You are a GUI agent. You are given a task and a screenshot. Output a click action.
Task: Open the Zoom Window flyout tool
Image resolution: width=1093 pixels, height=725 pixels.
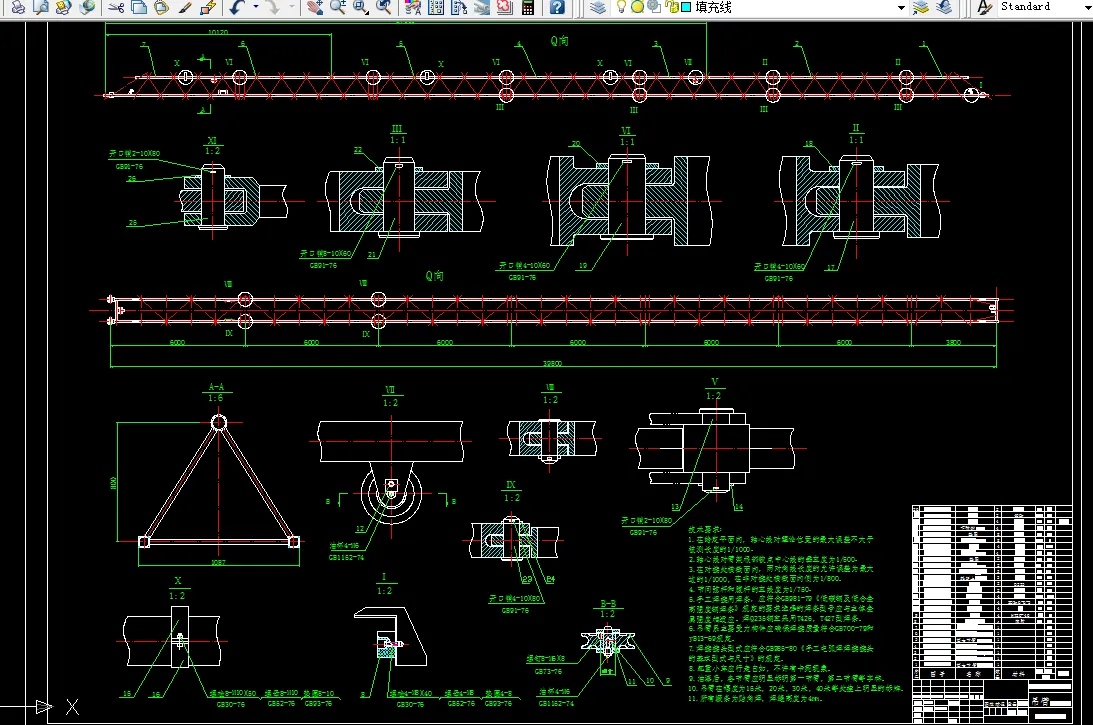tap(360, 7)
